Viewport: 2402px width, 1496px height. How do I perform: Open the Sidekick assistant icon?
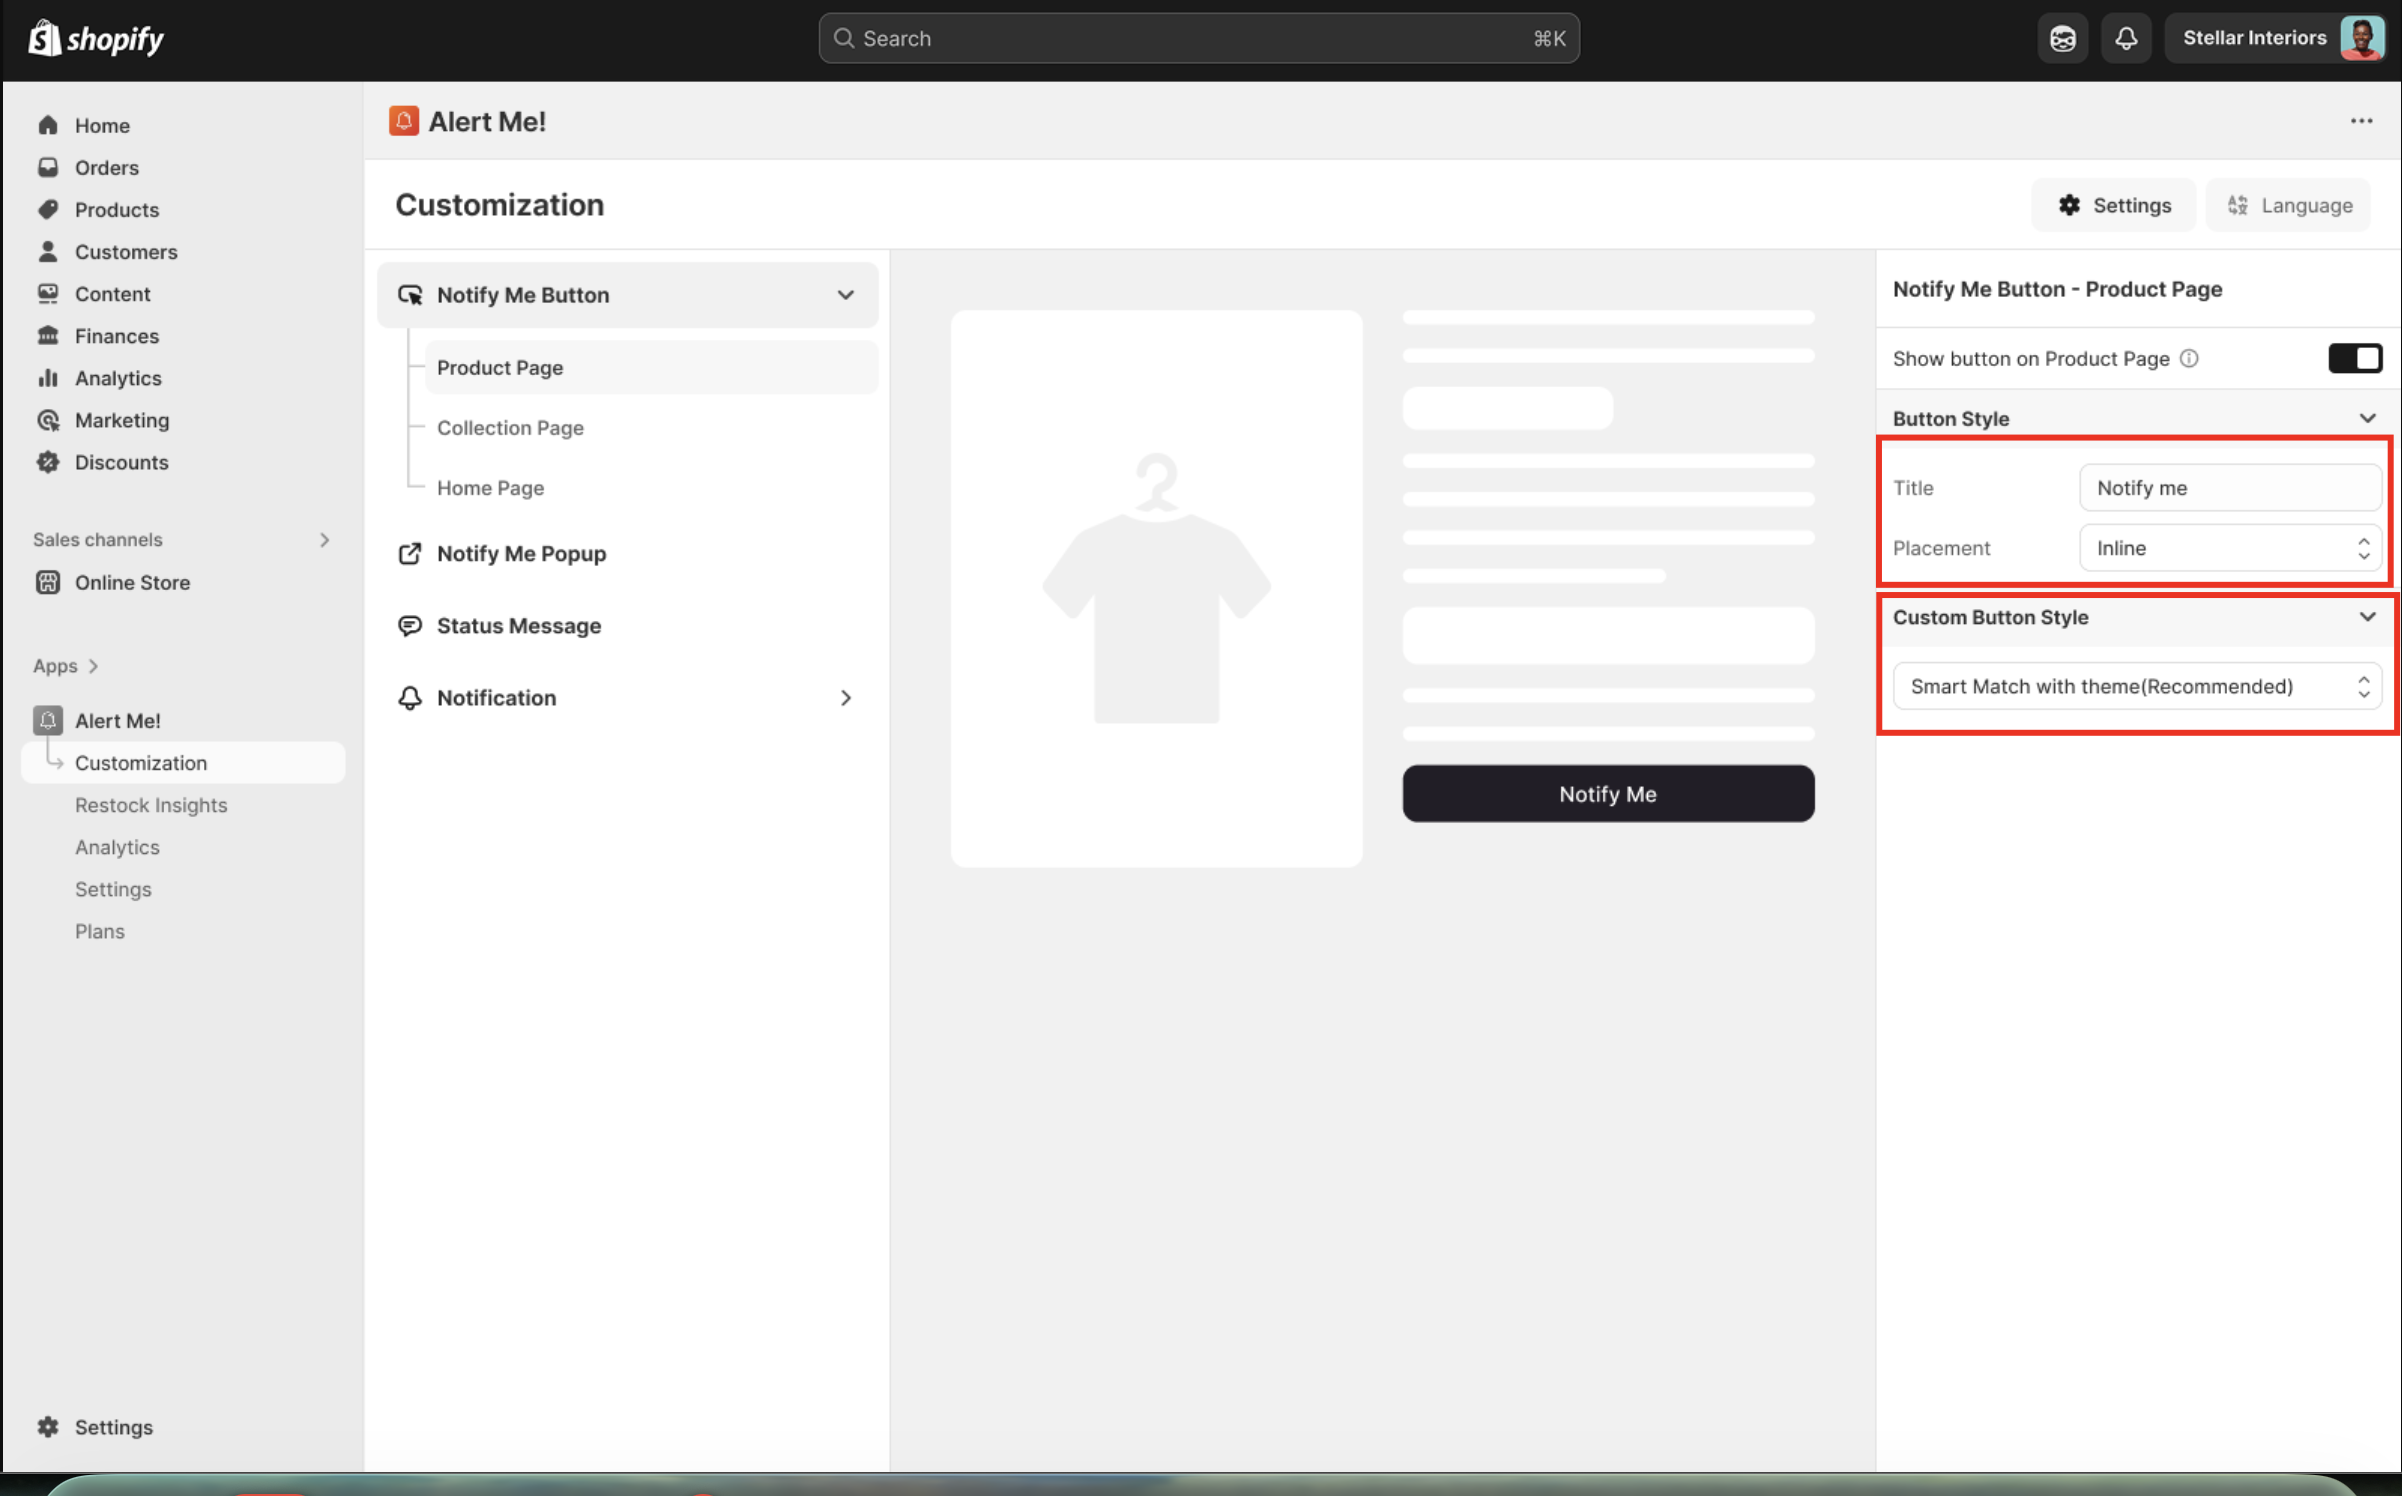coord(2062,38)
